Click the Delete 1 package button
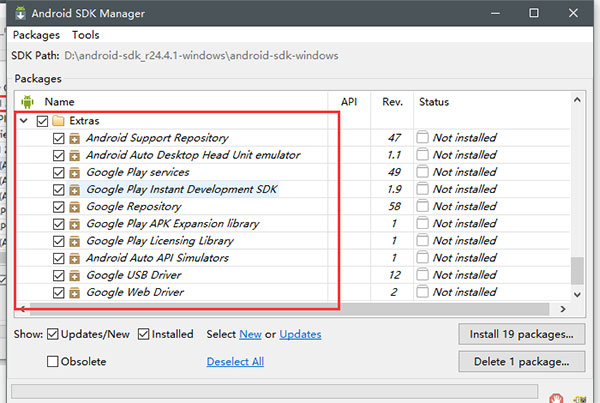The image size is (600, 403). pos(520,361)
